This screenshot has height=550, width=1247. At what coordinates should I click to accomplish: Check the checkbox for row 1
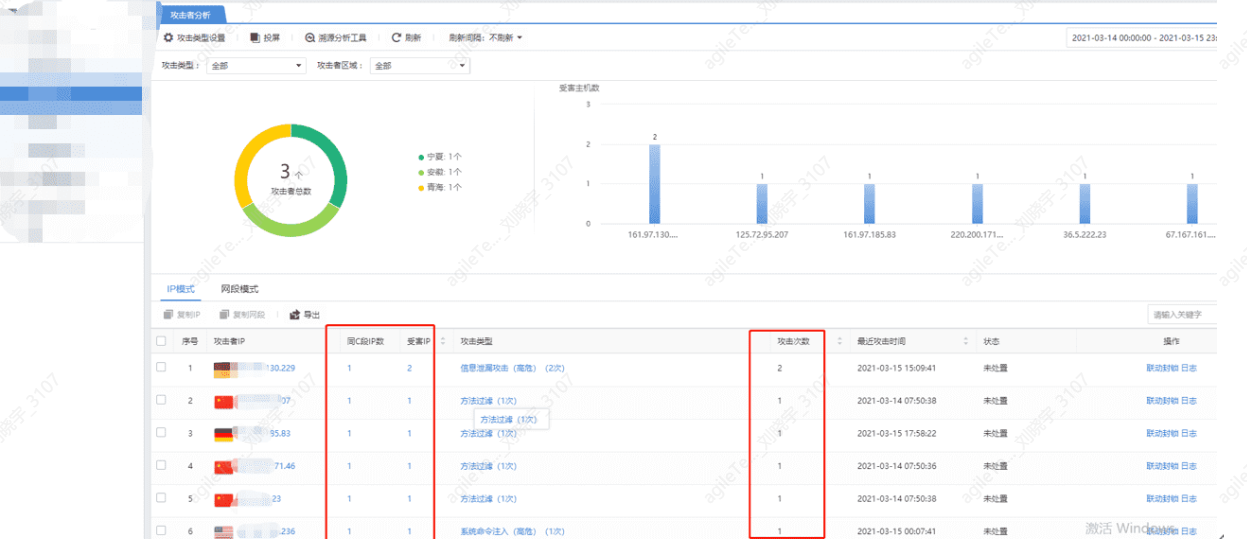[161, 368]
